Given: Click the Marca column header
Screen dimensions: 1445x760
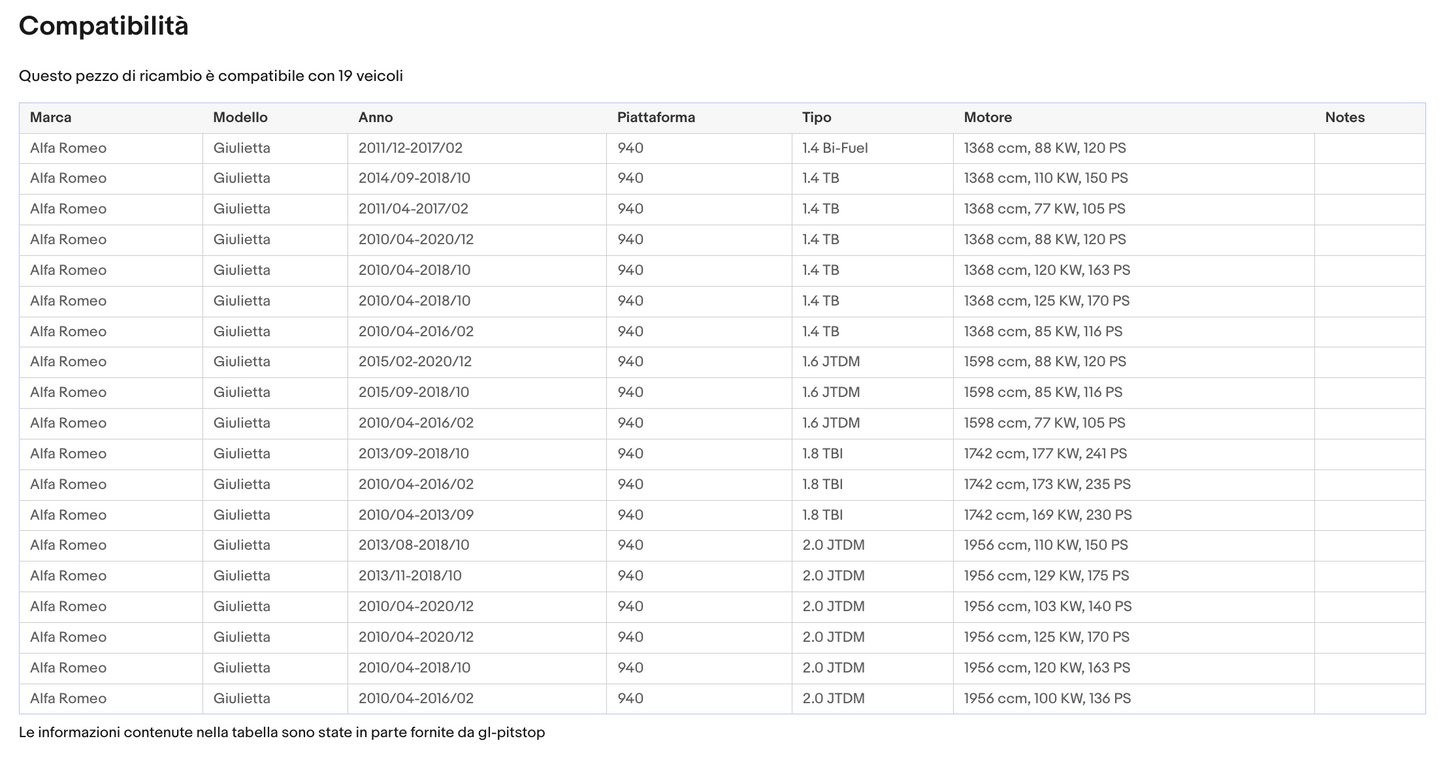Looking at the screenshot, I should click(51, 118).
